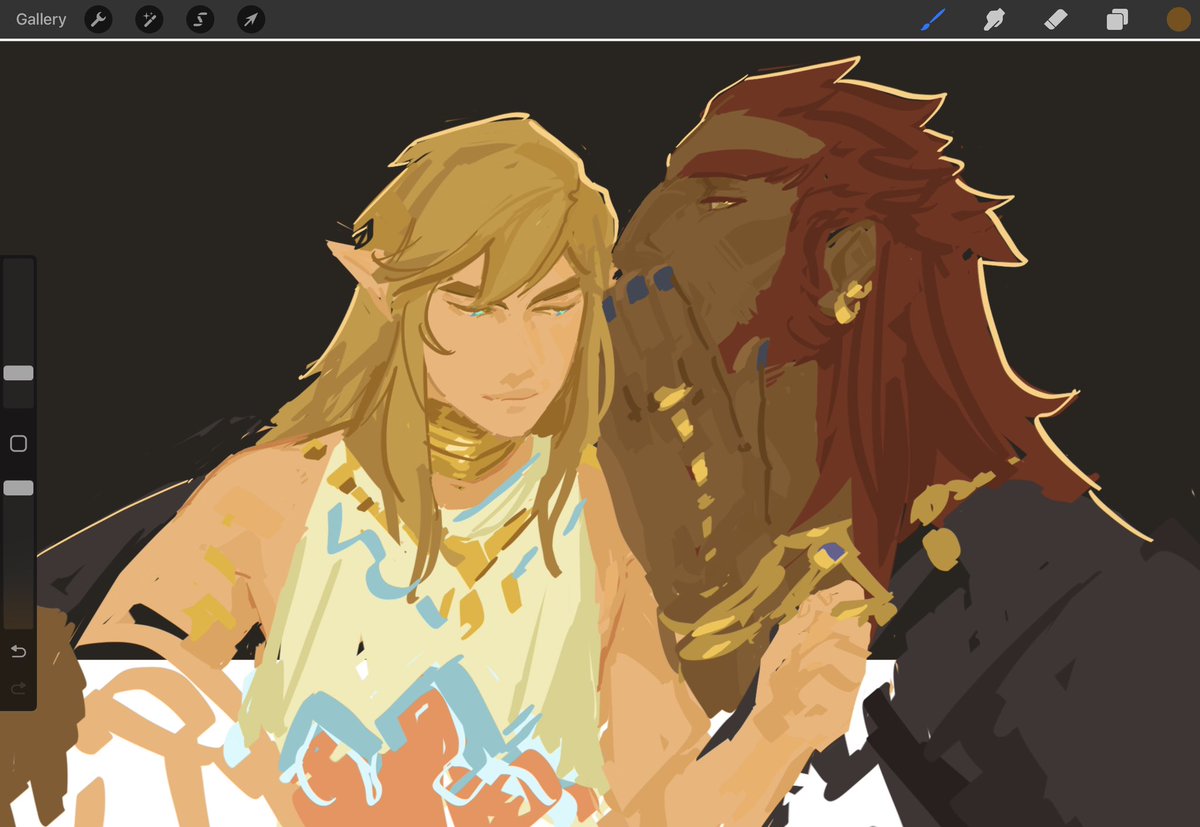
Task: Open the brown active color picker
Action: [x=1178, y=19]
